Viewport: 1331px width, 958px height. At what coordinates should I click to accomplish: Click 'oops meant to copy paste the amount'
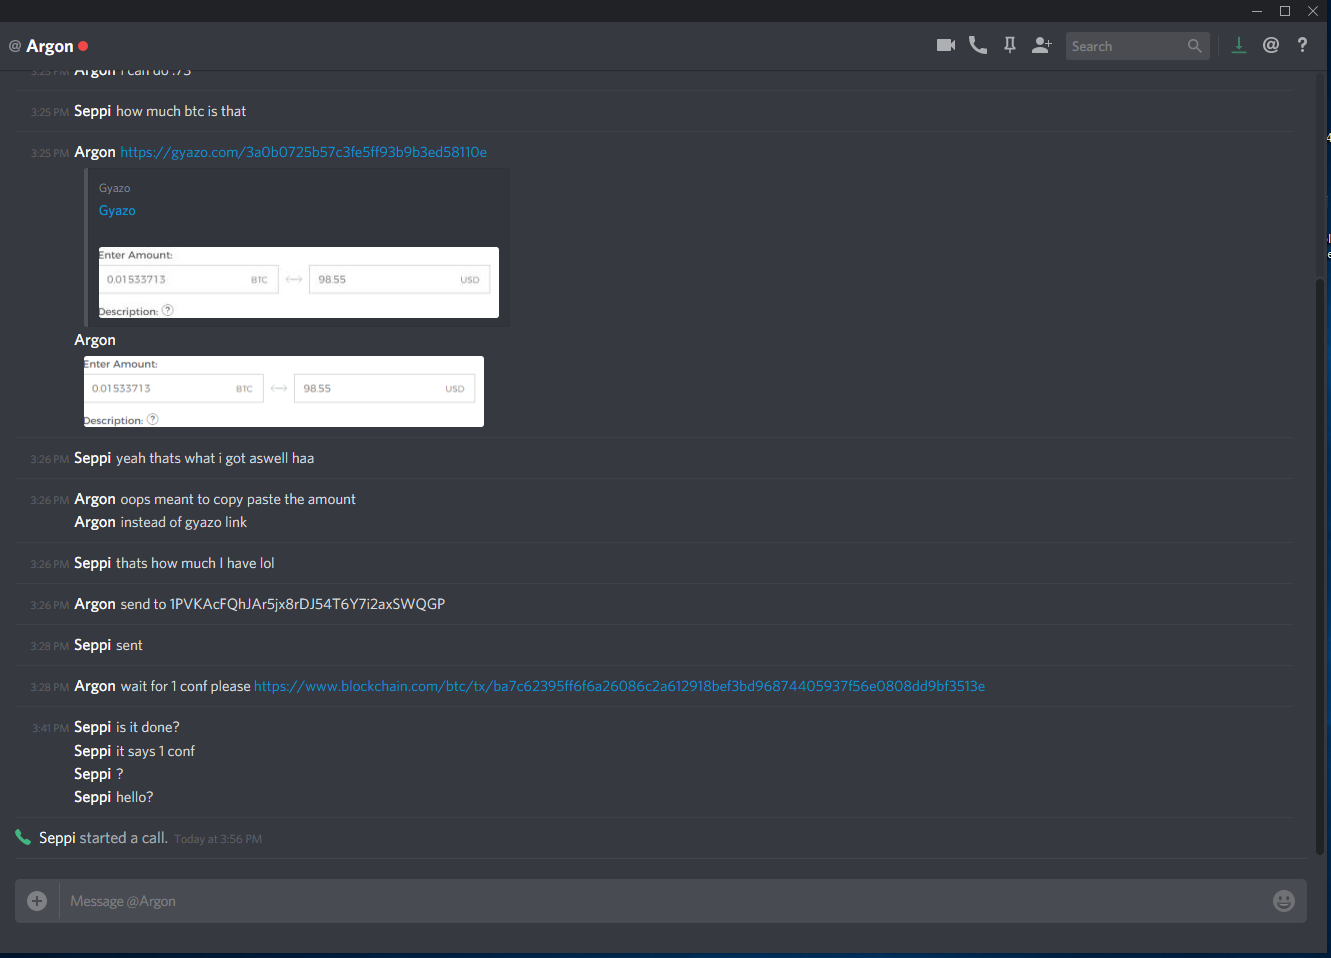[238, 499]
